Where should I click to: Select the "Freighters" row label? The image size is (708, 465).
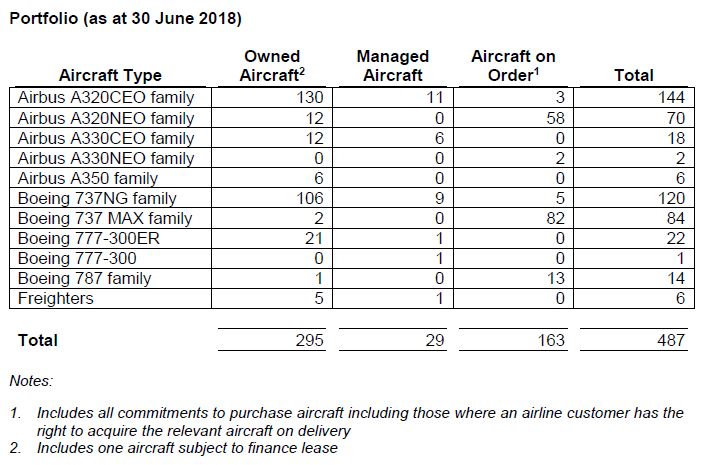click(56, 298)
